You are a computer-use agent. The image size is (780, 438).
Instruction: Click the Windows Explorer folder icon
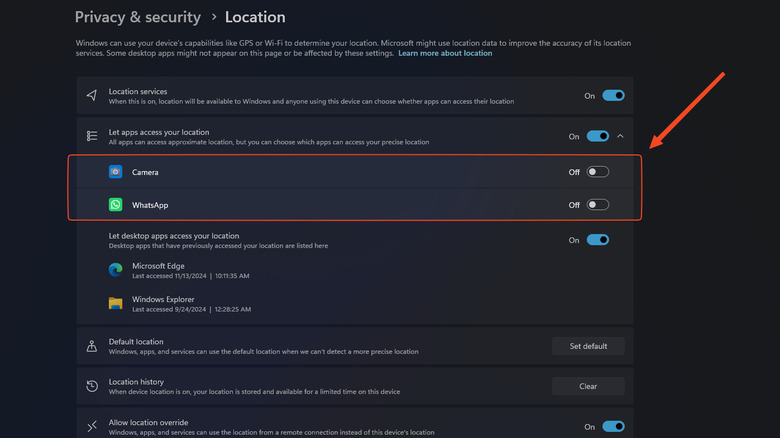116,303
